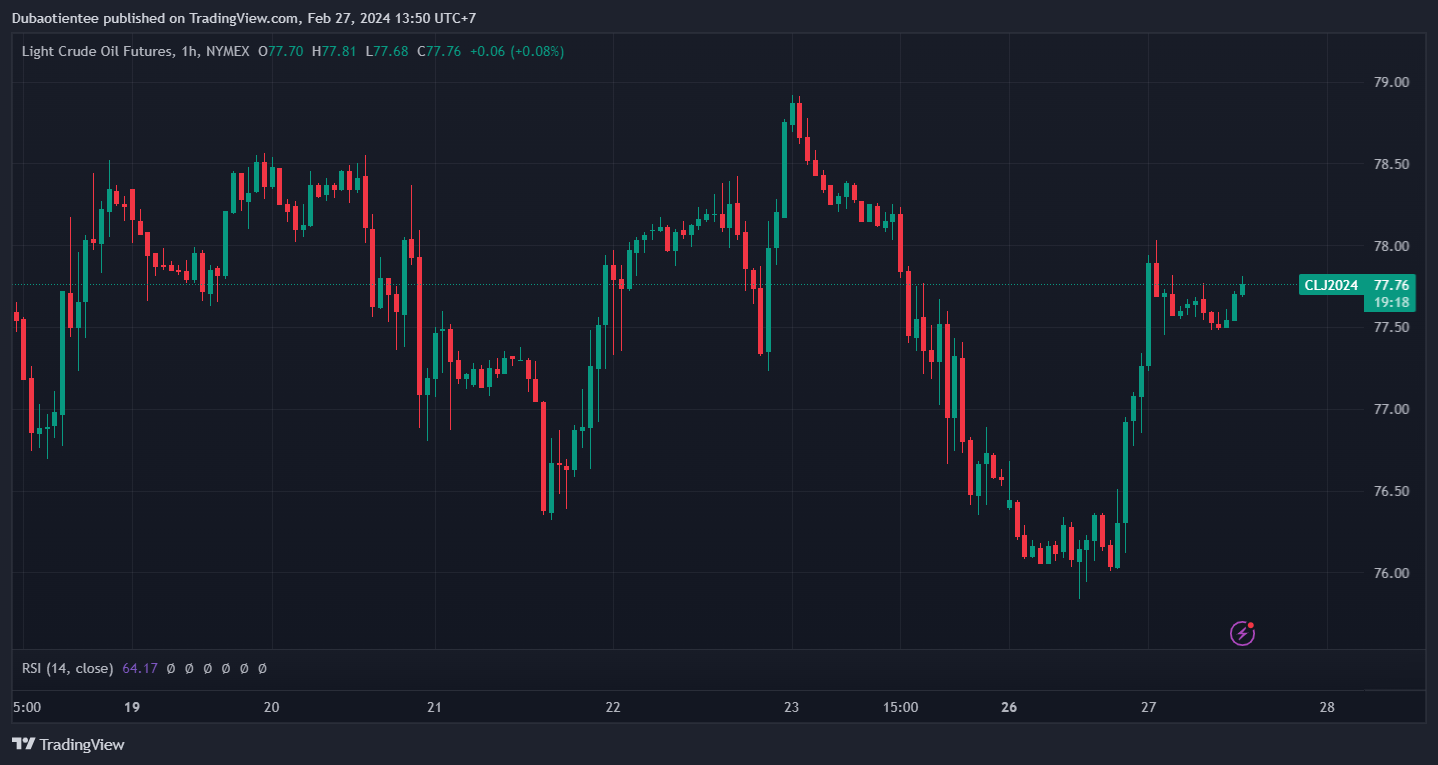Click the 78.00 price axis label
1438x765 pixels.
(1391, 246)
